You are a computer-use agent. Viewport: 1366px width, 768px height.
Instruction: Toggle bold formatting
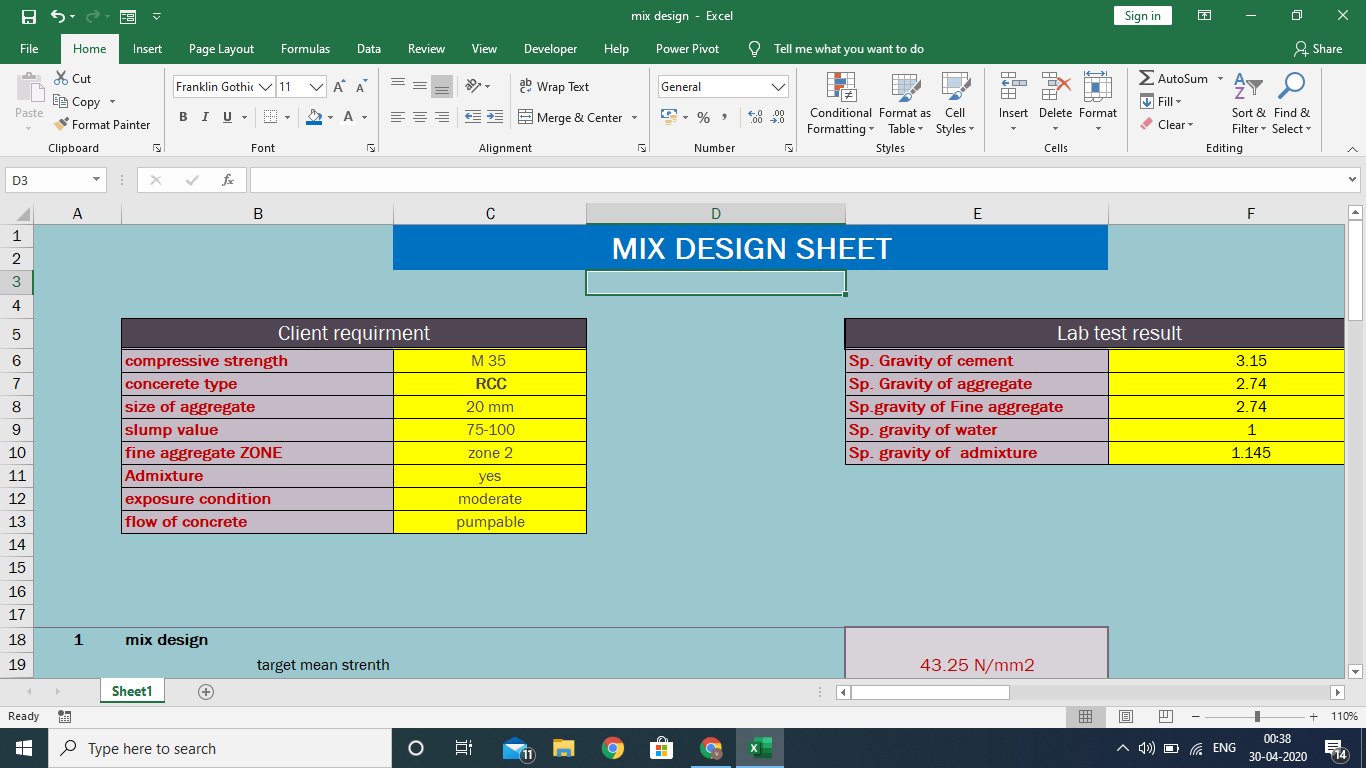point(183,117)
